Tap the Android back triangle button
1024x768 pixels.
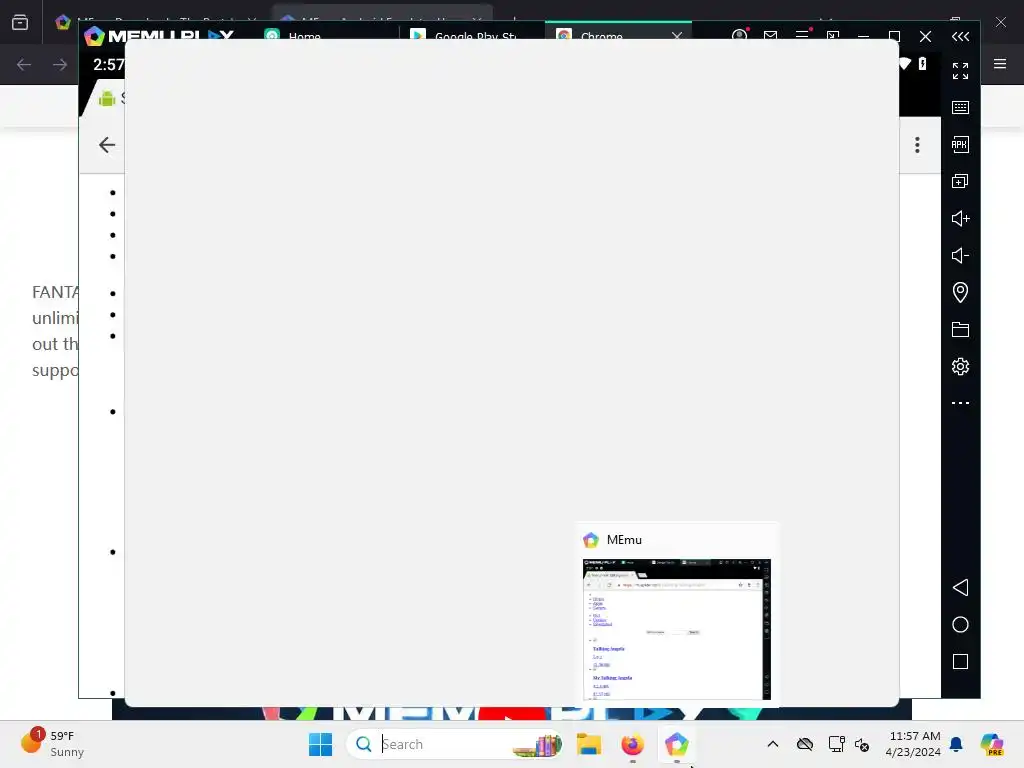coord(960,588)
